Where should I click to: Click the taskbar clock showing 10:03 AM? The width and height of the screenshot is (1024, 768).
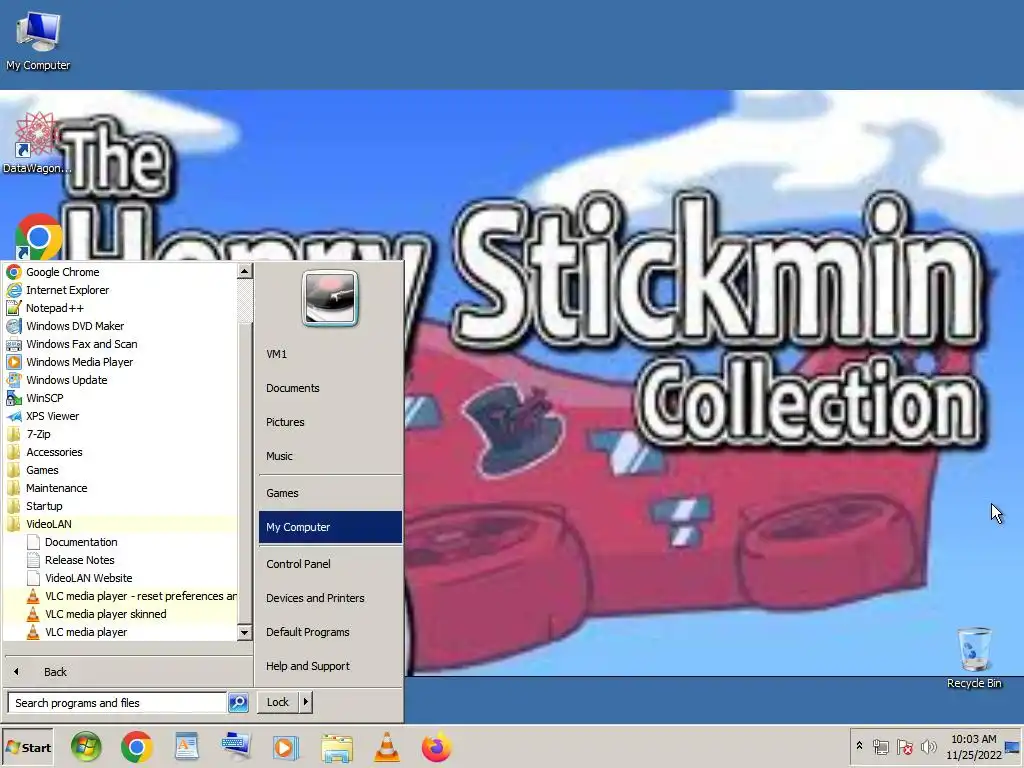coord(974,747)
